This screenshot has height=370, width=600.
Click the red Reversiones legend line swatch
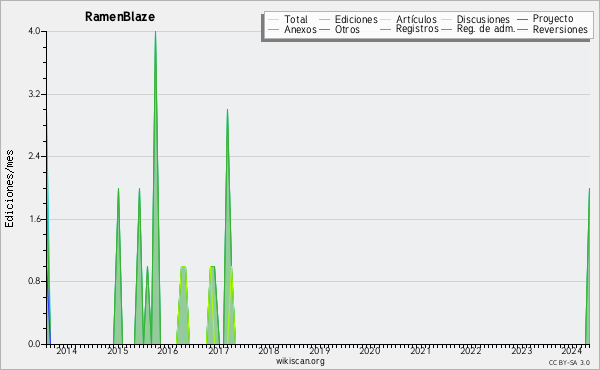coord(522,29)
